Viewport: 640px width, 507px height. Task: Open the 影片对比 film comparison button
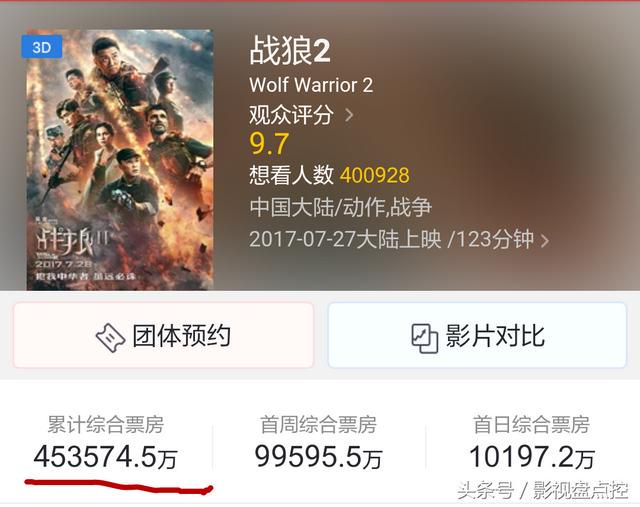coord(477,335)
